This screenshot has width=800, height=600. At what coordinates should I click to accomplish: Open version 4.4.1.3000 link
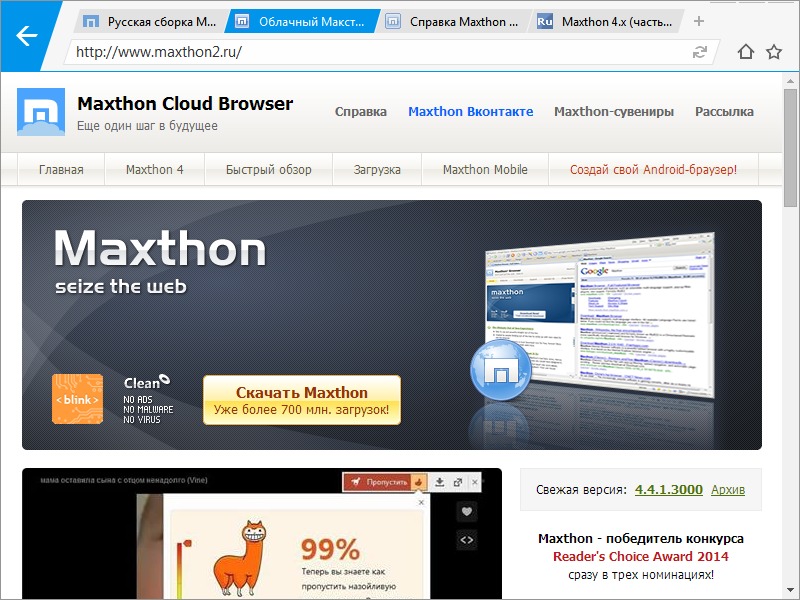point(668,490)
